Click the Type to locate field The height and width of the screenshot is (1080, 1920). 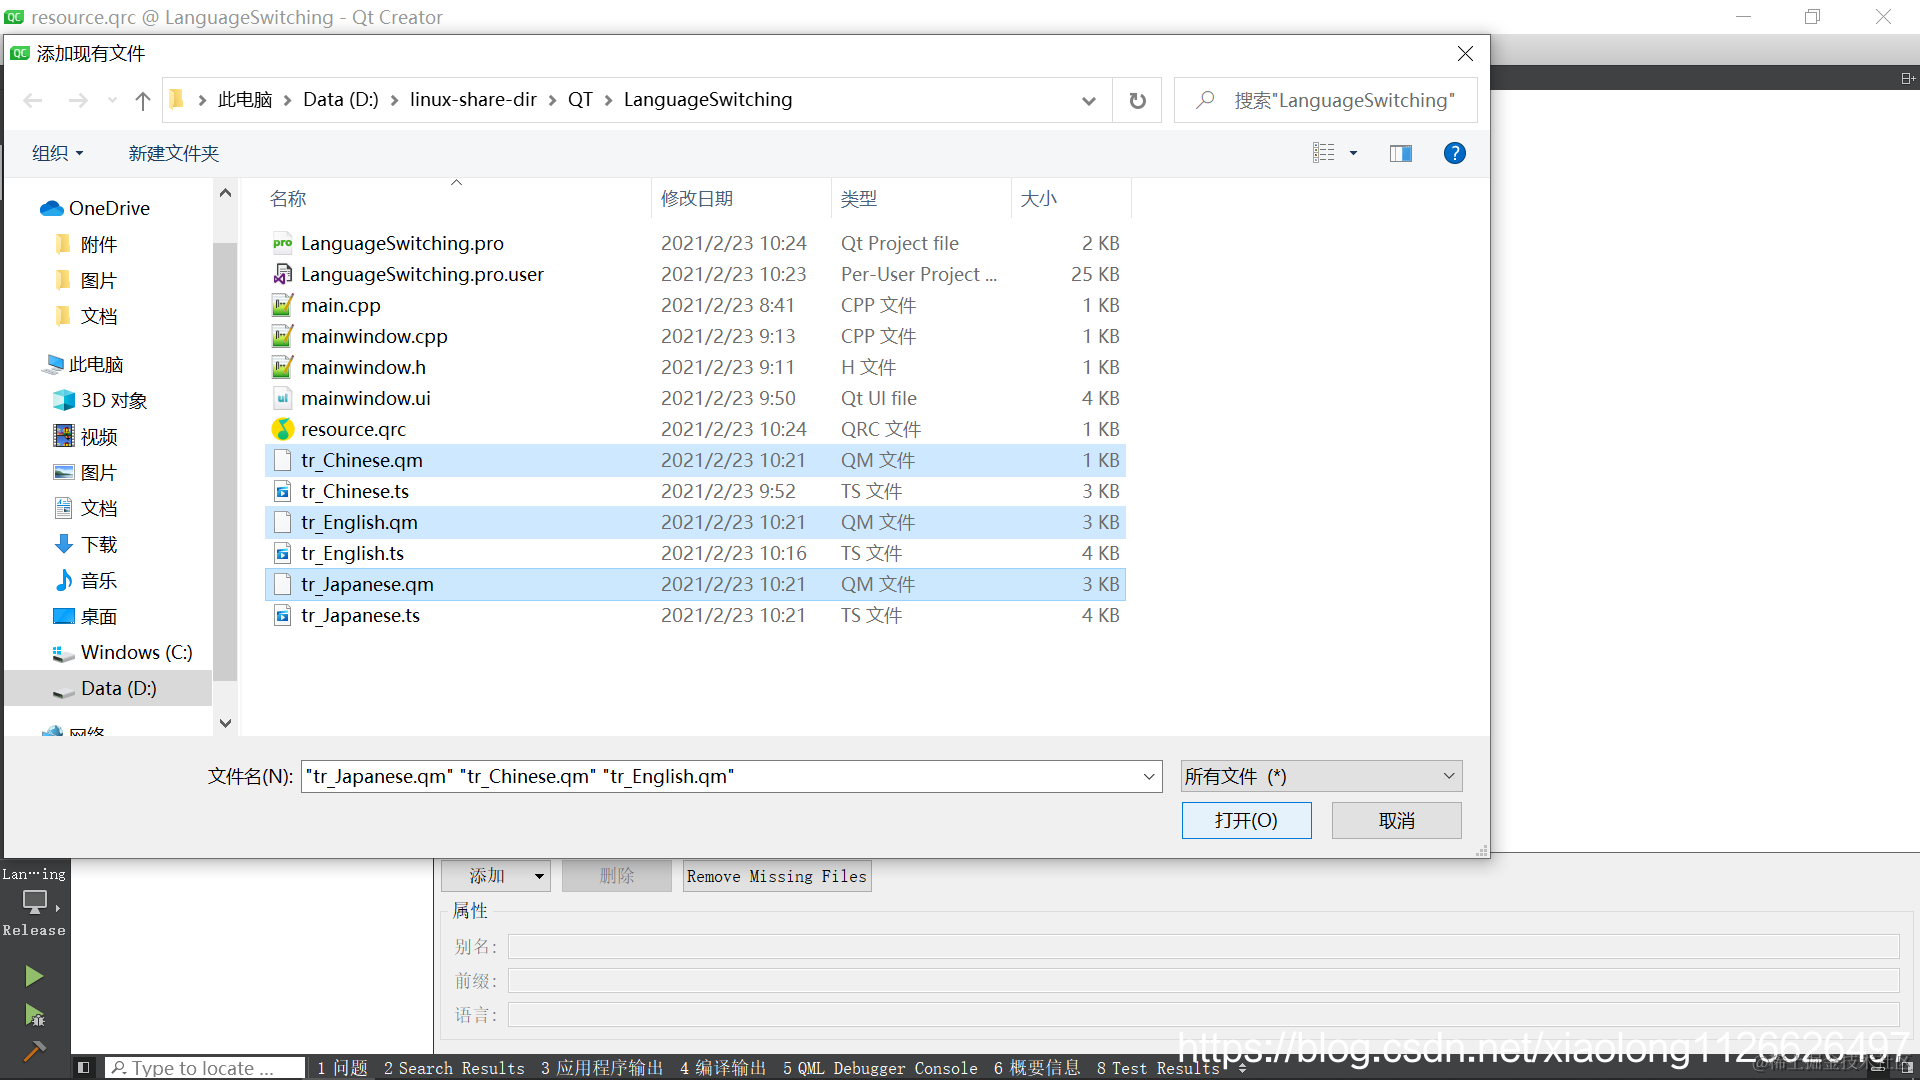click(205, 1068)
